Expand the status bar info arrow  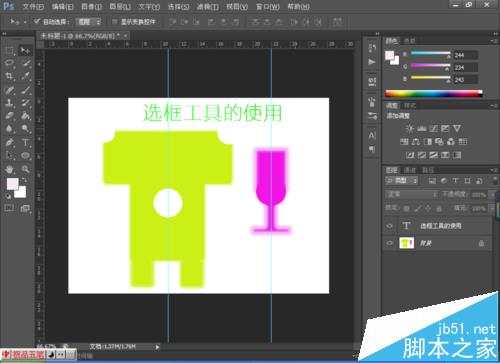point(157,347)
